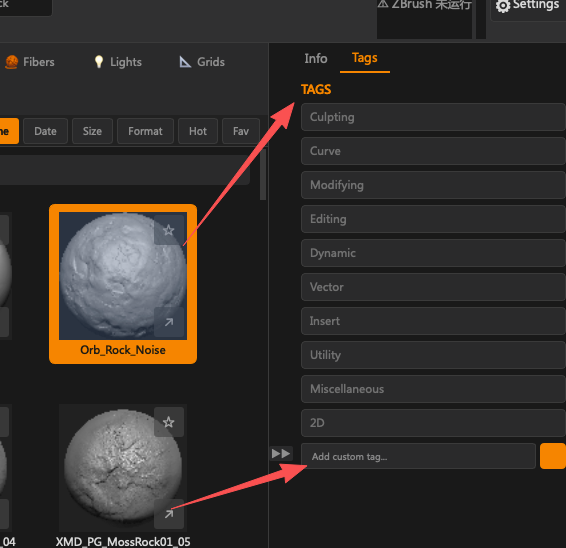Toggle the Culpting tag
This screenshot has width=566, height=548.
click(x=433, y=117)
